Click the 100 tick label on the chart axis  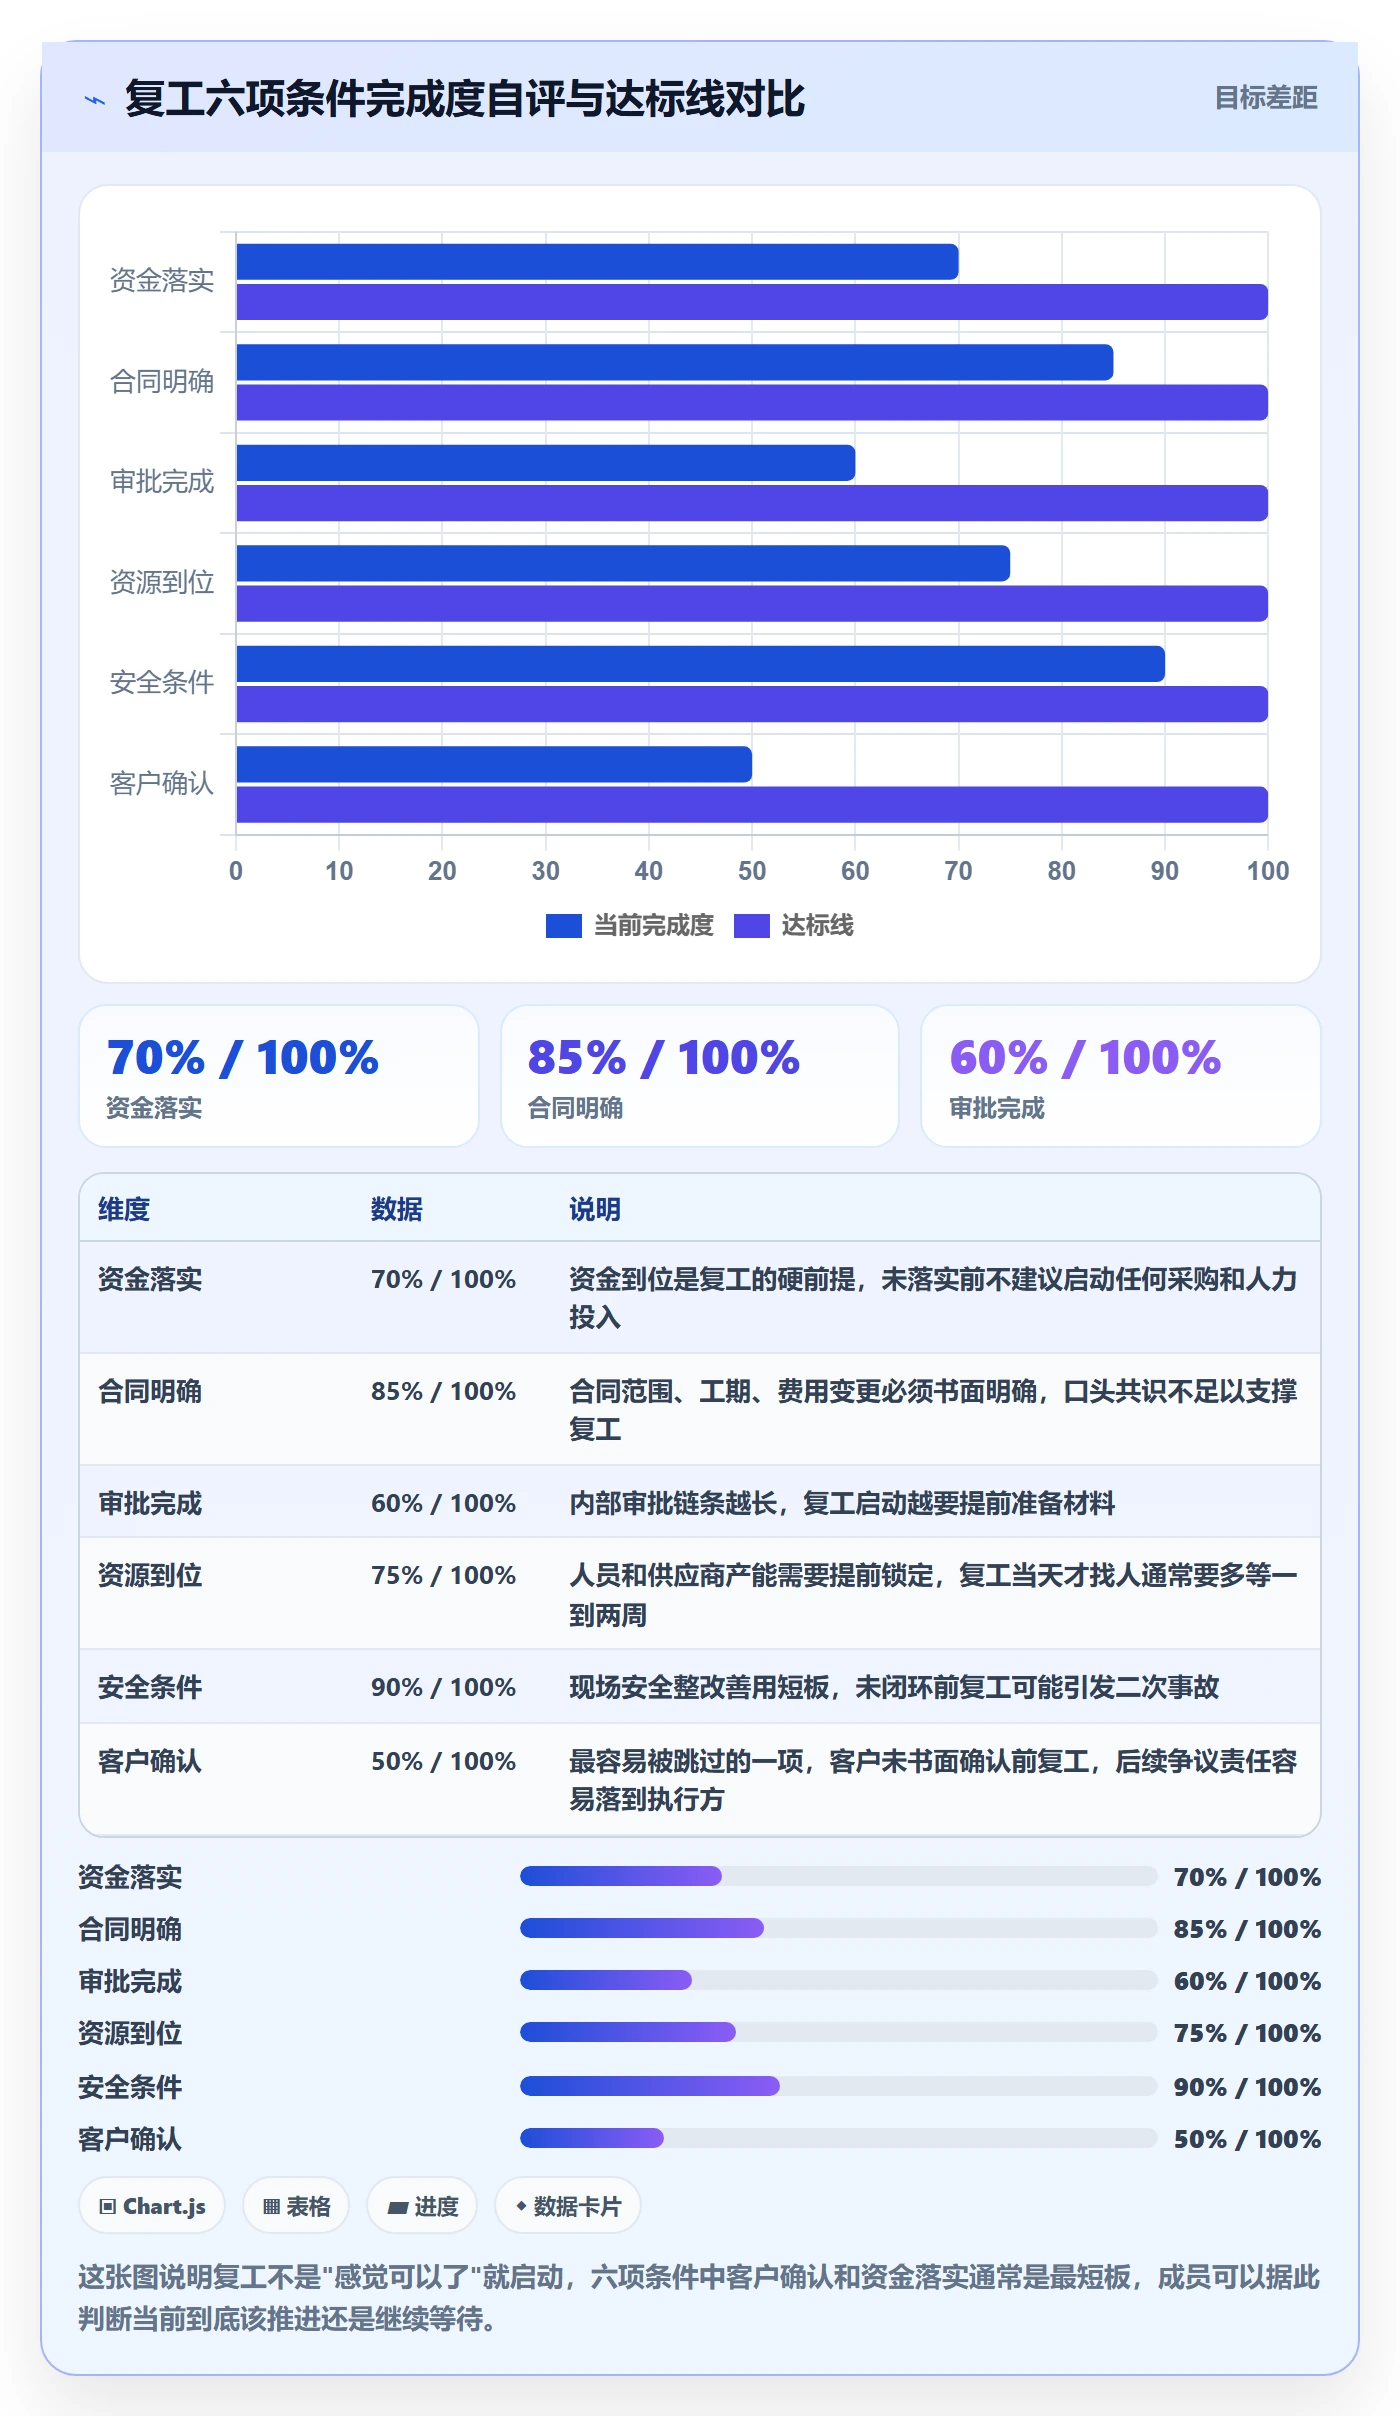(1268, 871)
